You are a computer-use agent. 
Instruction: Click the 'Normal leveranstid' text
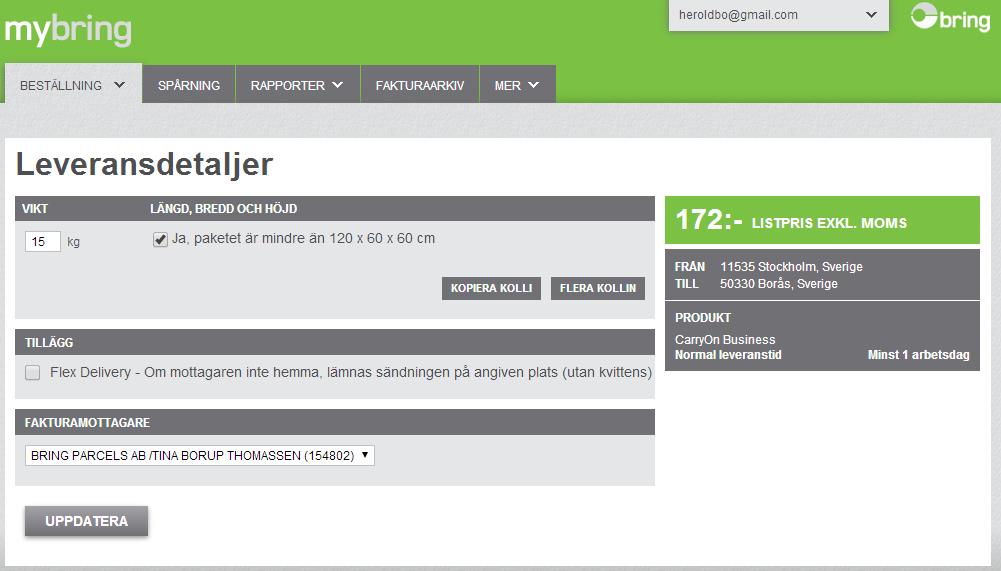[x=728, y=354]
